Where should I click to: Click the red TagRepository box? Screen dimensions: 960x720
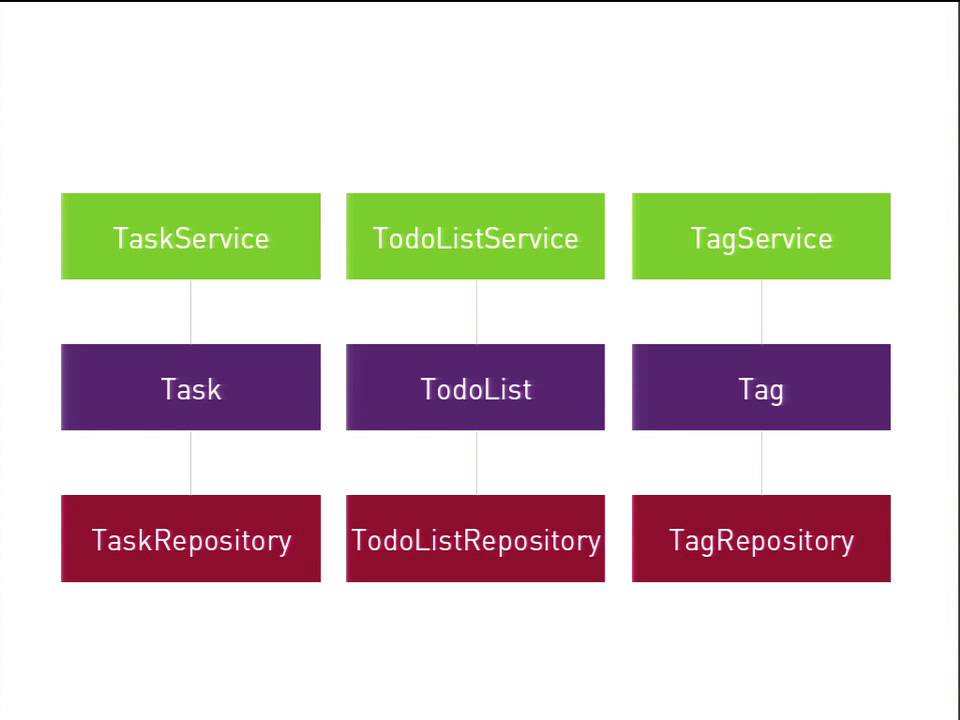[x=761, y=539]
